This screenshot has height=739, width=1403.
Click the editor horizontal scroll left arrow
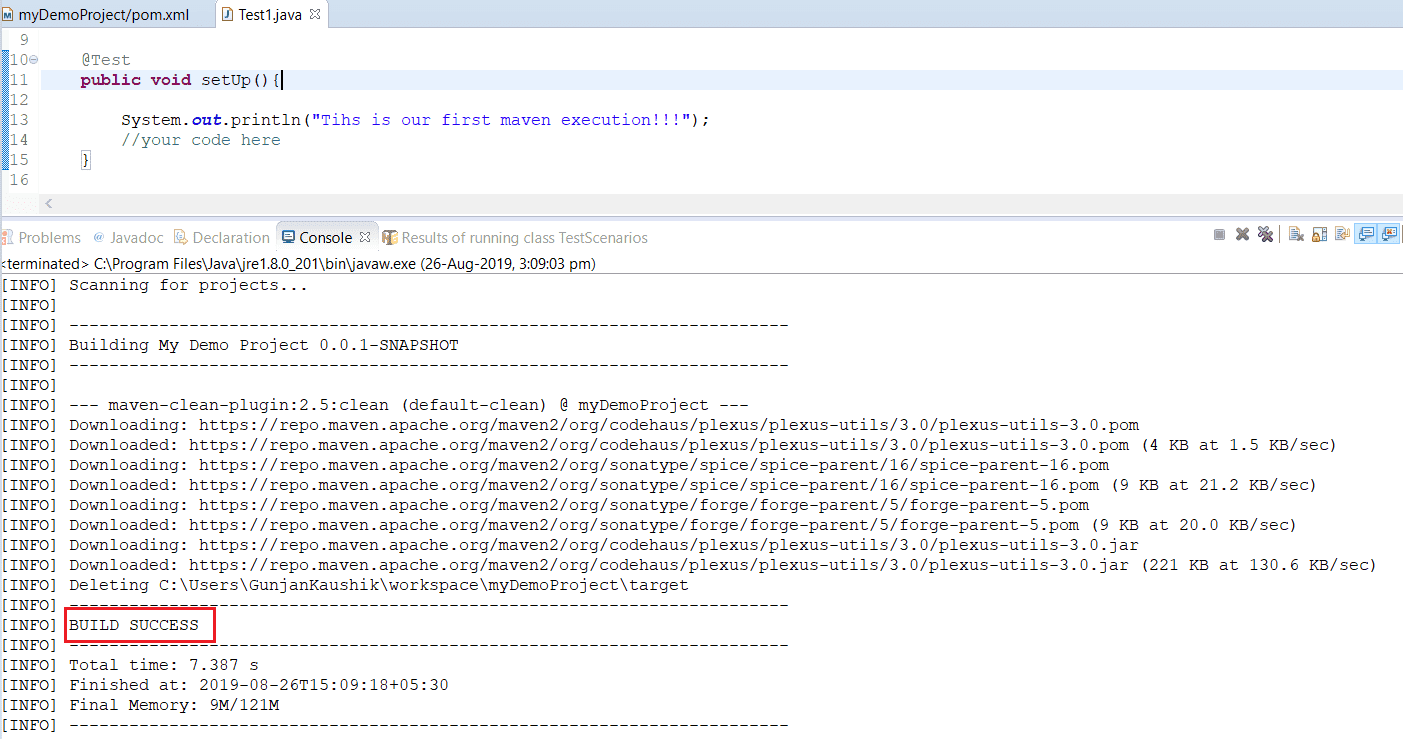(48, 204)
